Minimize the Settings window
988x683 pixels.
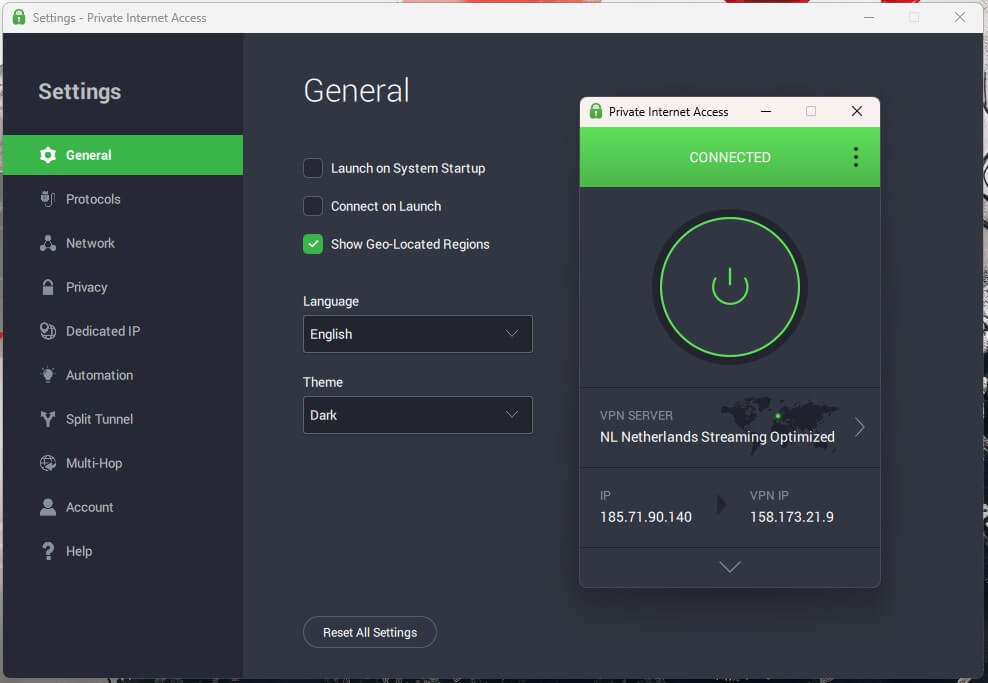pyautogui.click(x=869, y=18)
